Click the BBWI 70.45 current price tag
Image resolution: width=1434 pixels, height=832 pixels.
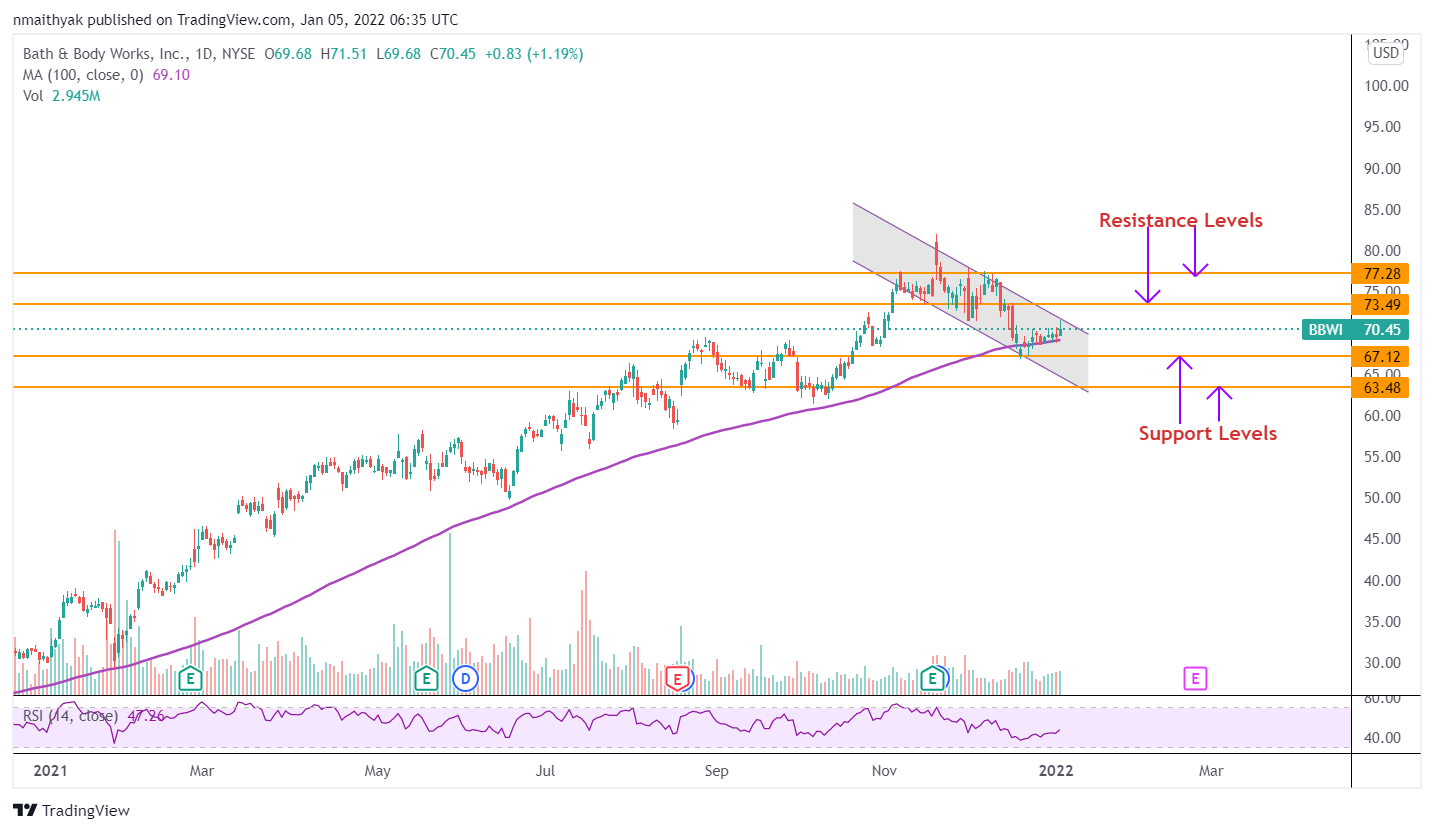1355,330
